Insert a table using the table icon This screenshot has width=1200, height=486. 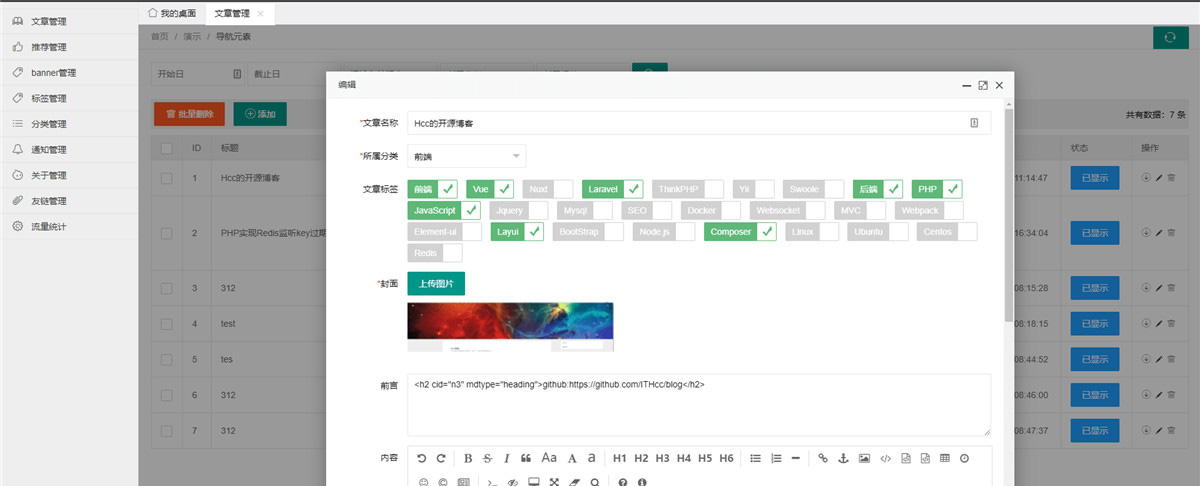pyautogui.click(x=945, y=458)
